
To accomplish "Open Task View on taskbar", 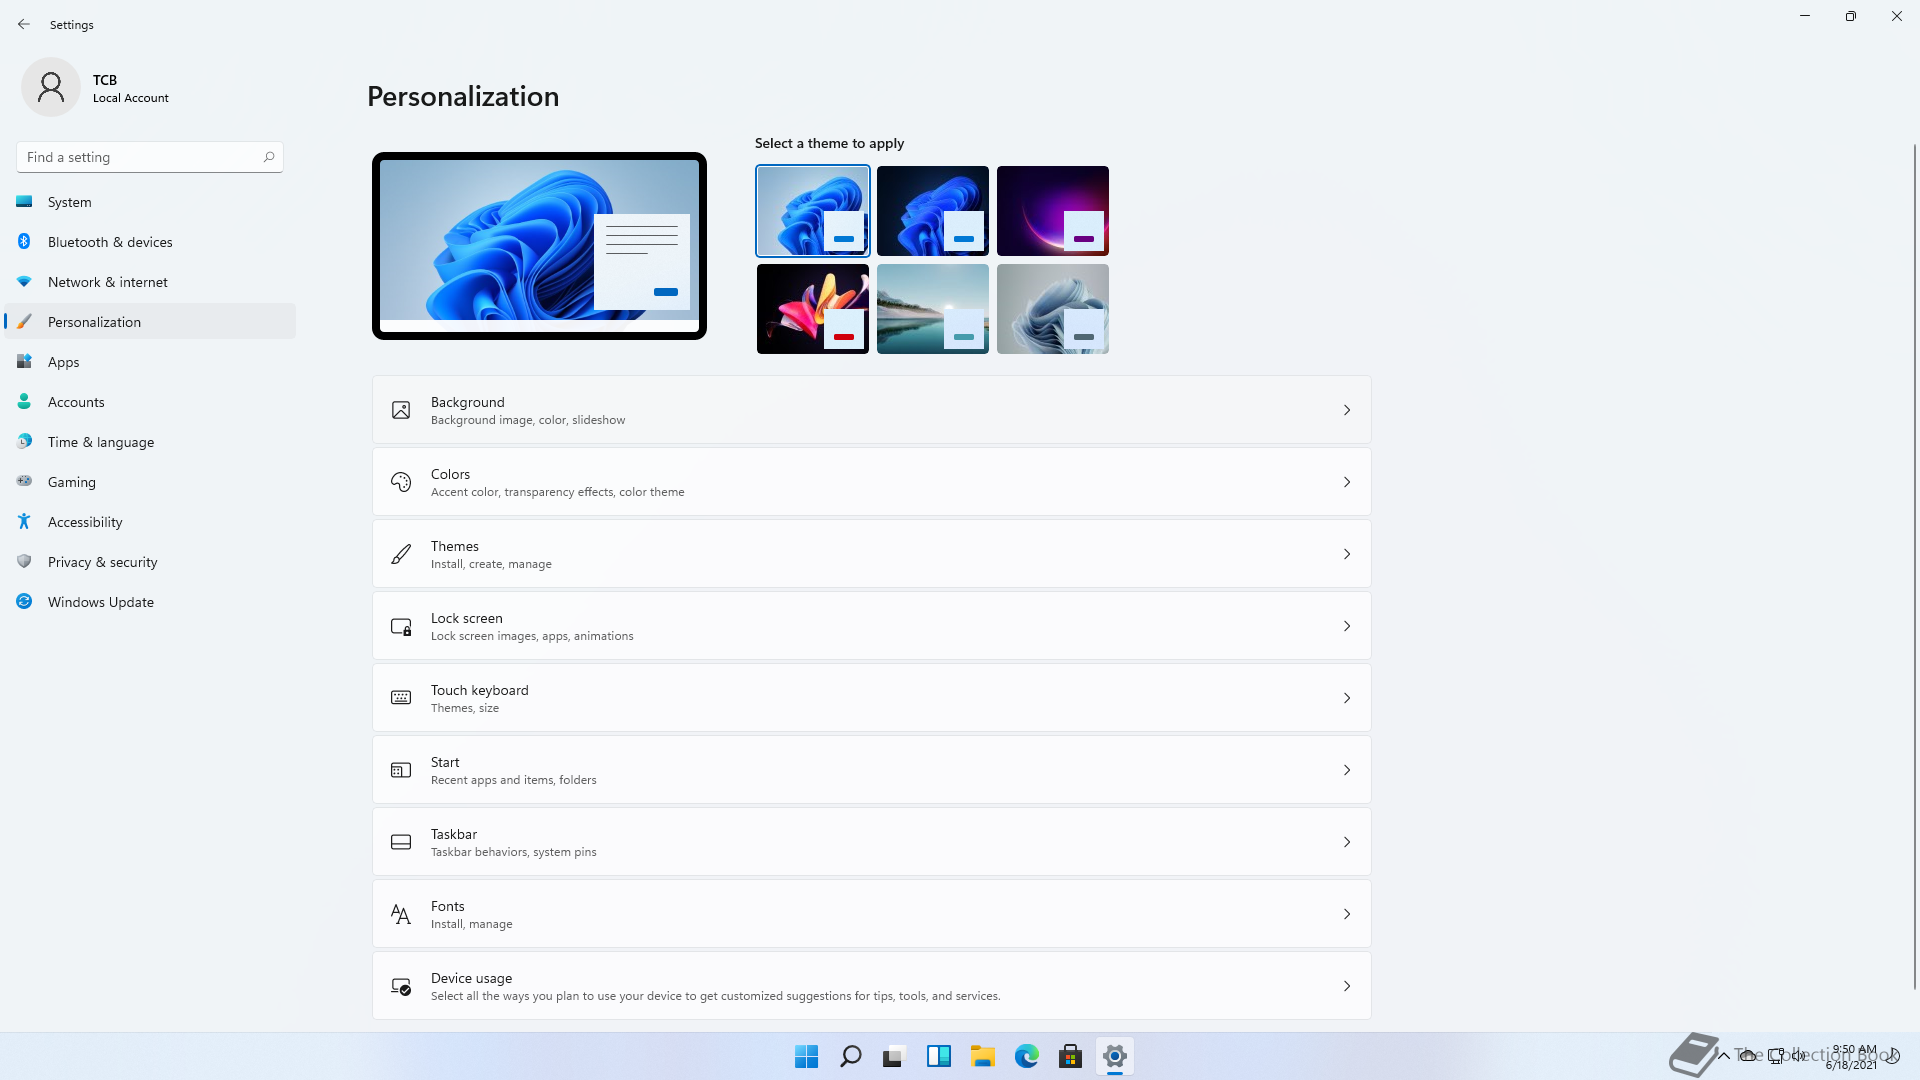I will click(894, 1056).
